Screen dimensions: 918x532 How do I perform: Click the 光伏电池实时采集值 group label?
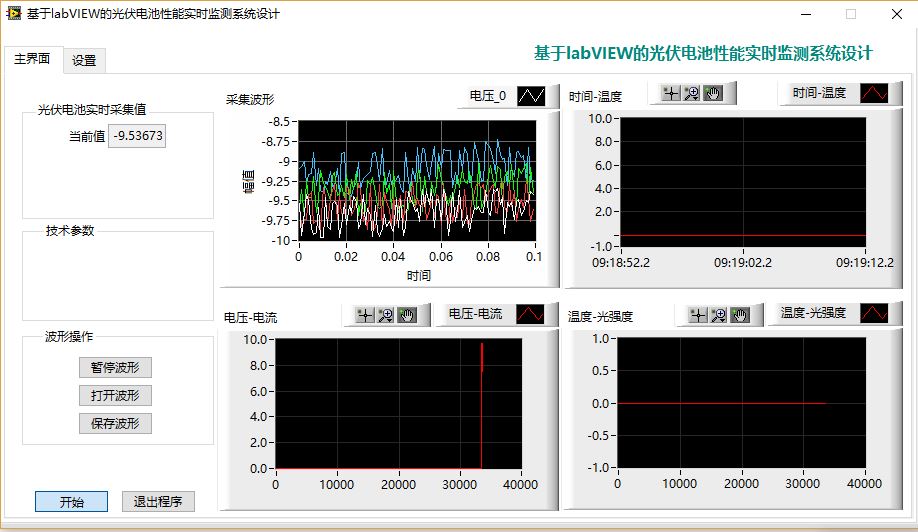tap(91, 109)
